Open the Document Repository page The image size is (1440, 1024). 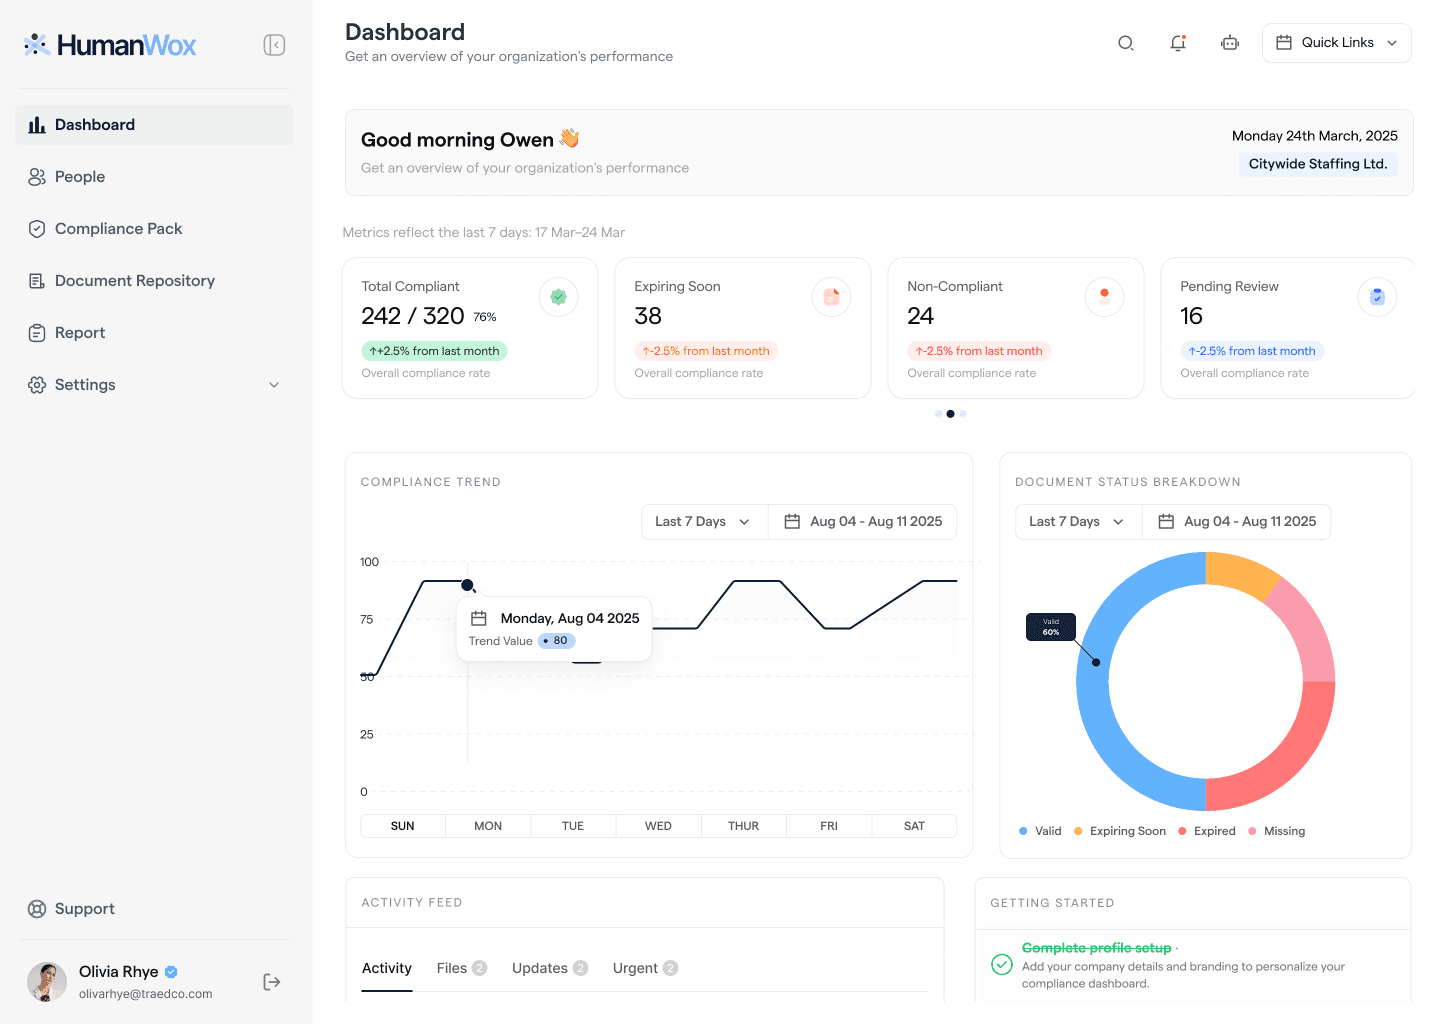[x=155, y=281]
